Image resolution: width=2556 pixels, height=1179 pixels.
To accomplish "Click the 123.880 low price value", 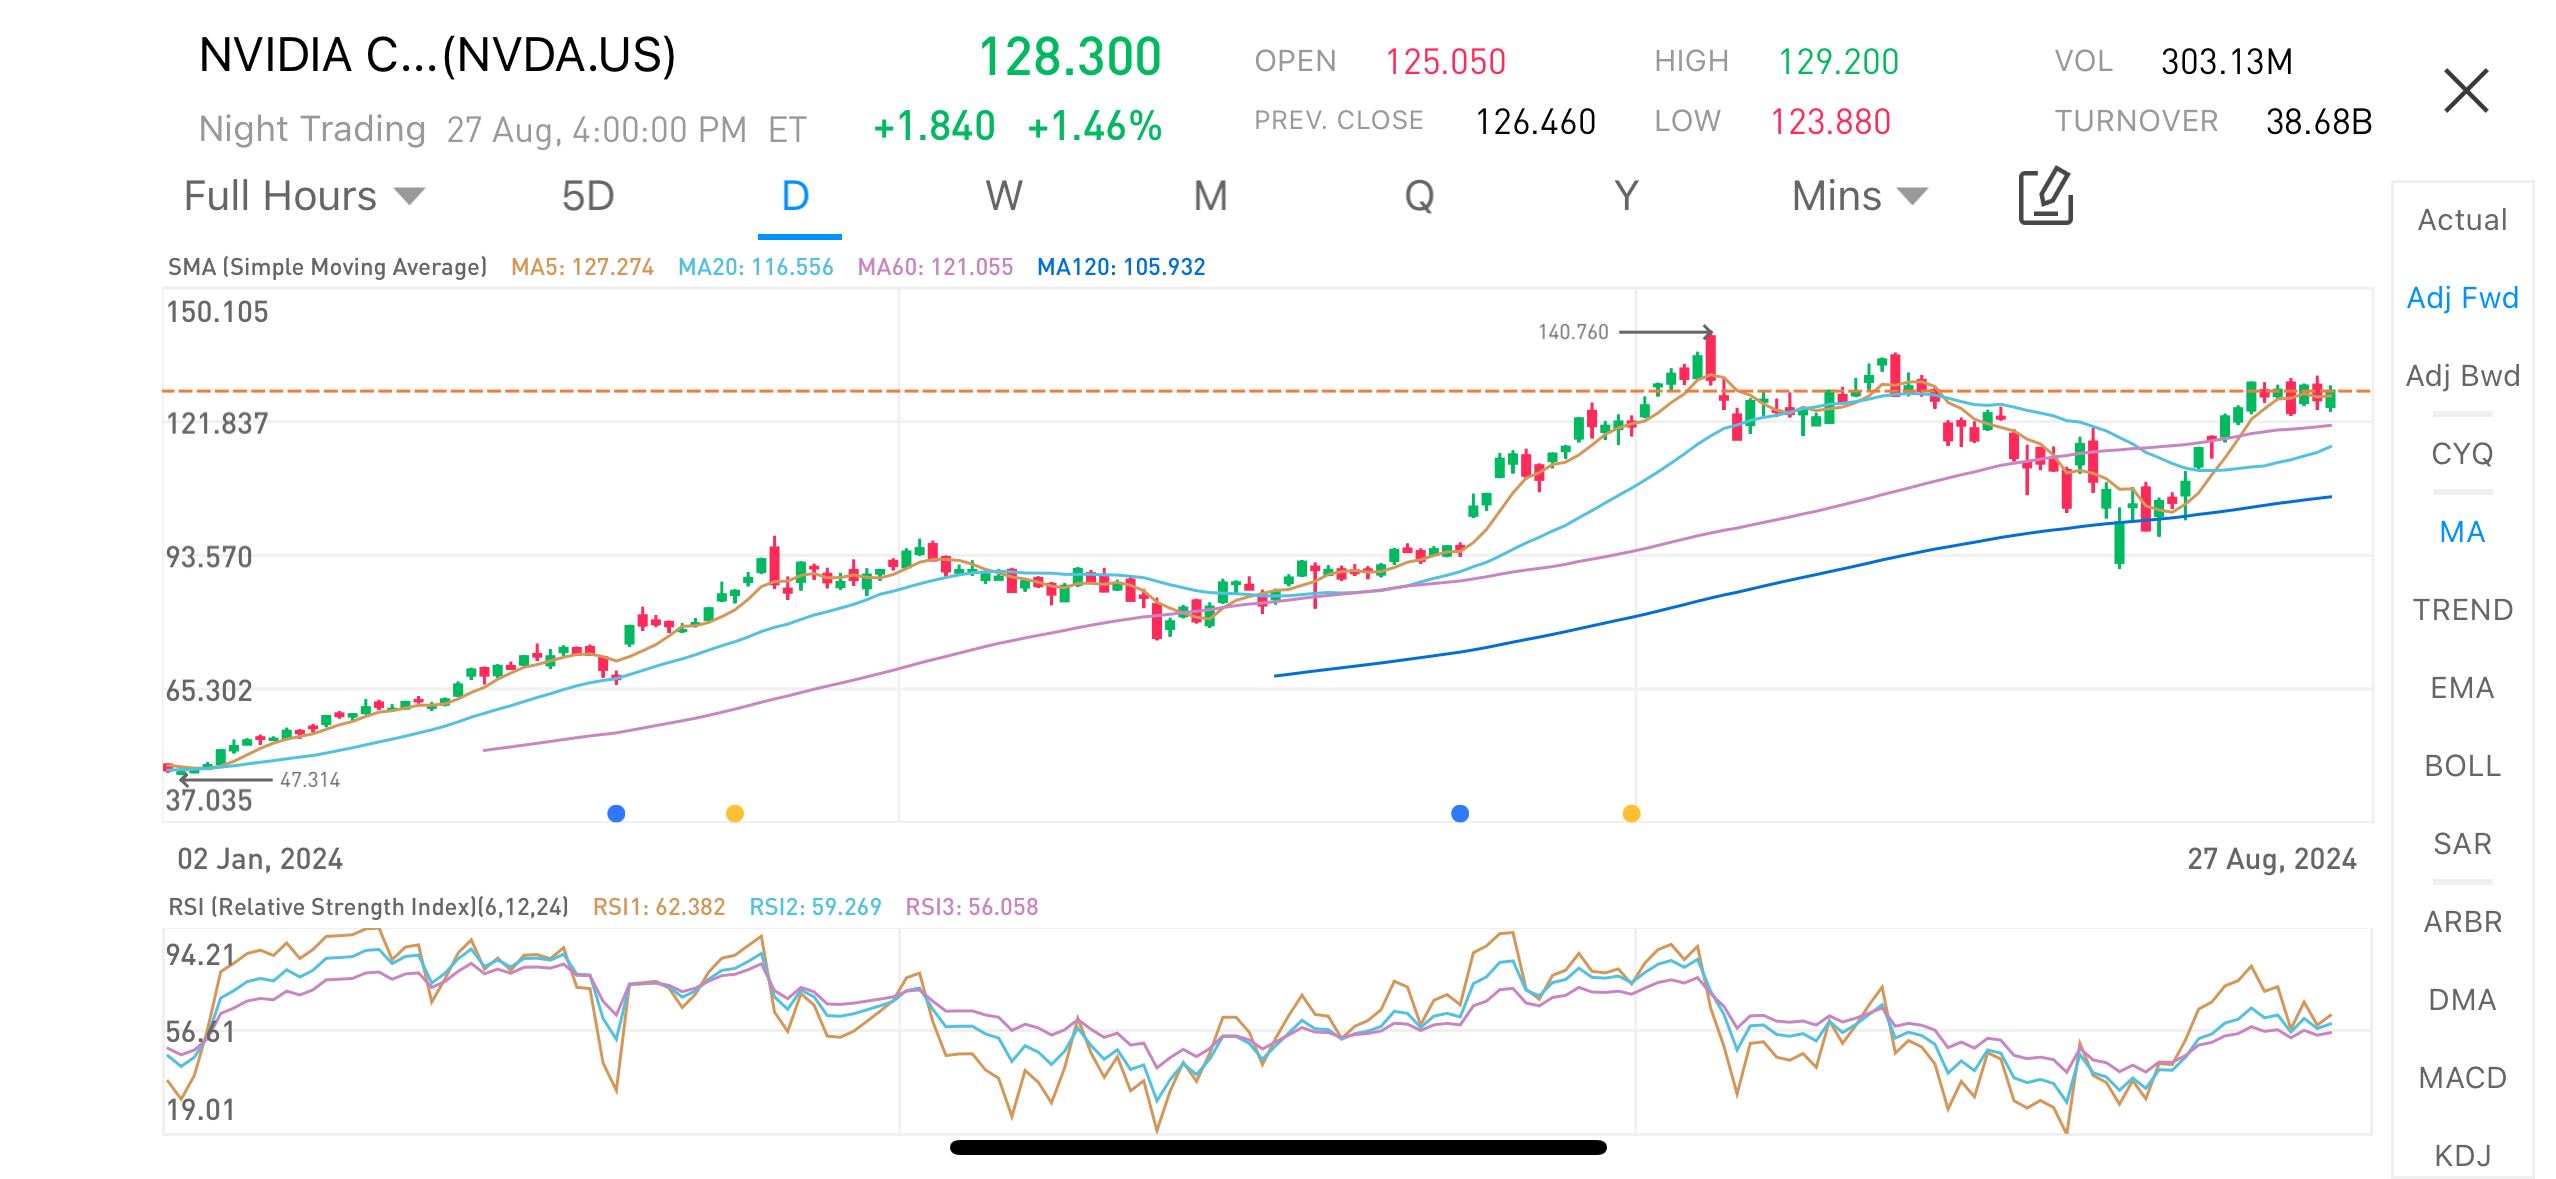I will 1830,122.
